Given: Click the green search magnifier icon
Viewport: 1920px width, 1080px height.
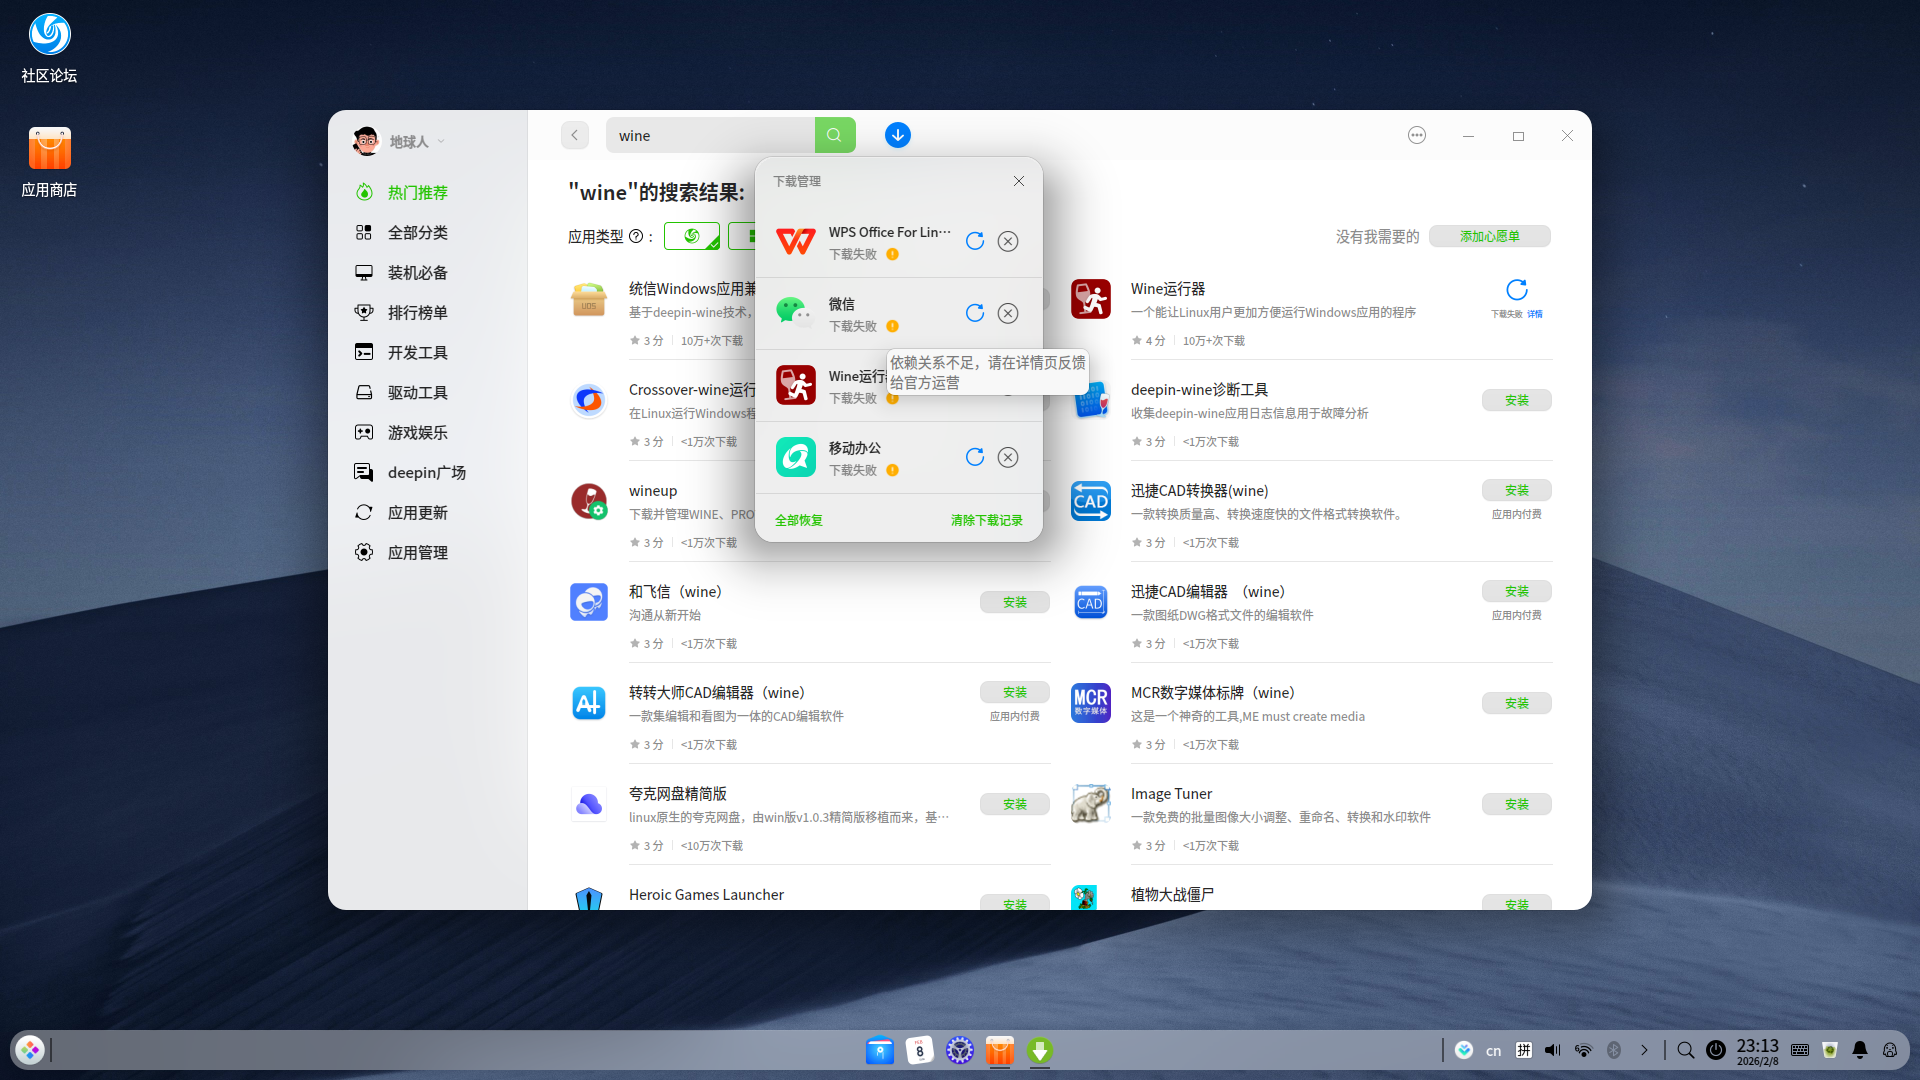Looking at the screenshot, I should click(x=835, y=135).
